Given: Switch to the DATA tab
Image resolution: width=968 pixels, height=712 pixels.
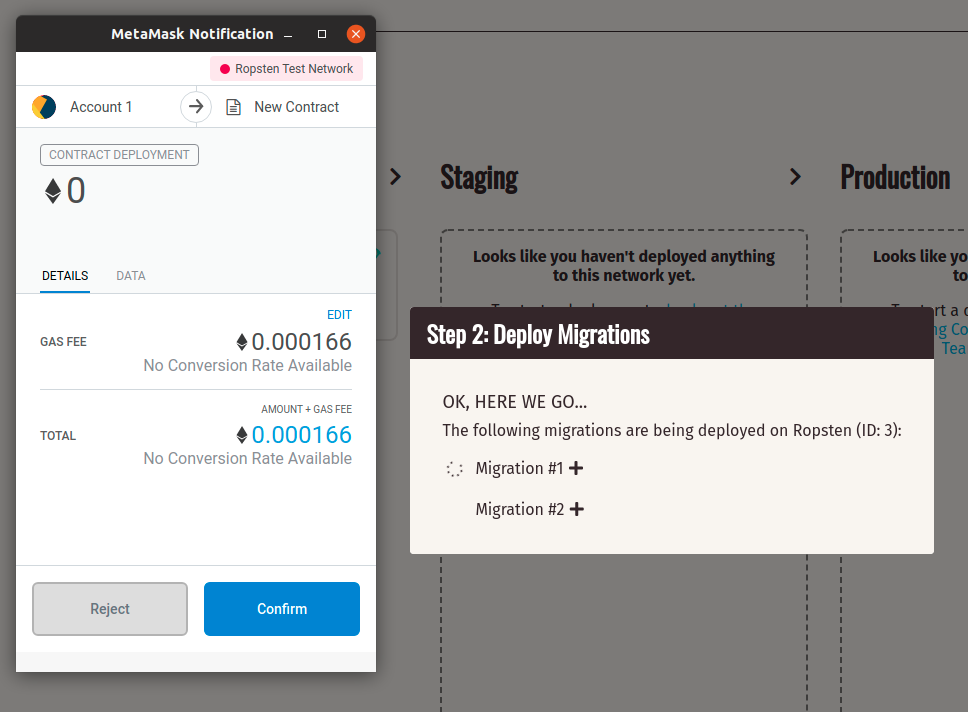Looking at the screenshot, I should click(131, 276).
